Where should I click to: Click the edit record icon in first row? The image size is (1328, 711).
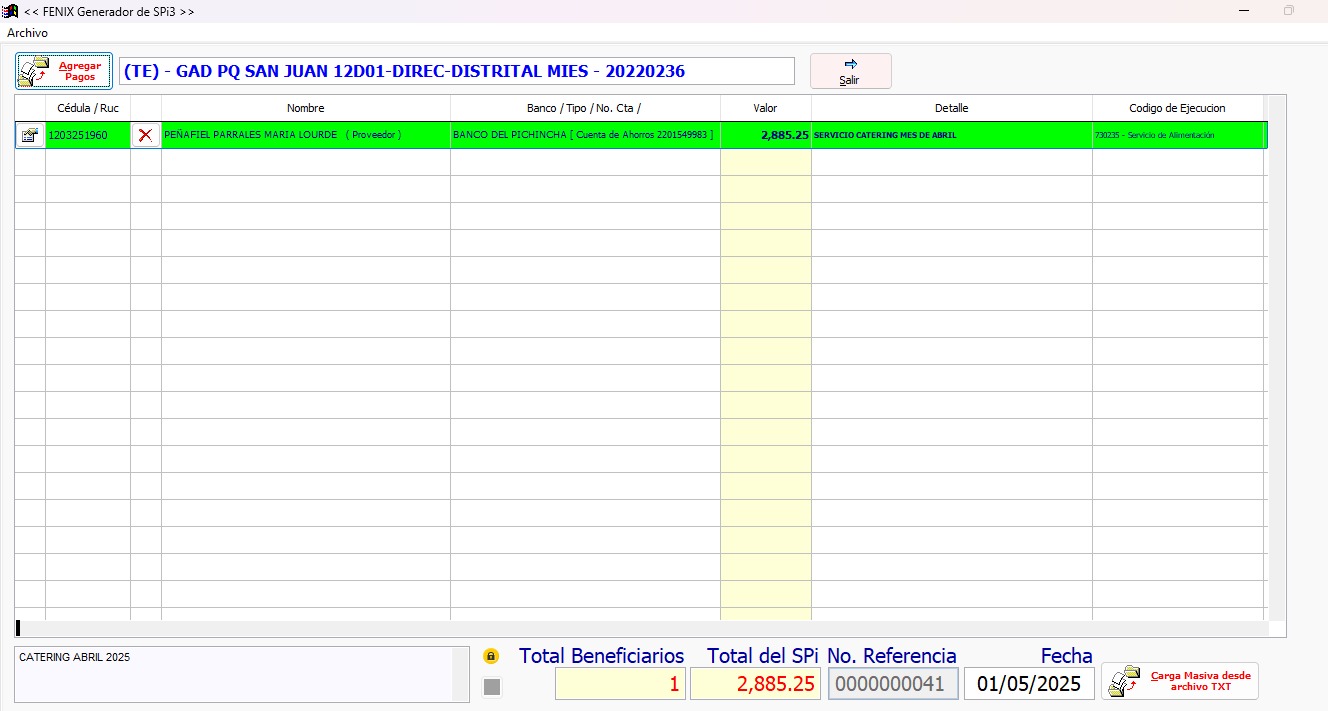(30, 135)
